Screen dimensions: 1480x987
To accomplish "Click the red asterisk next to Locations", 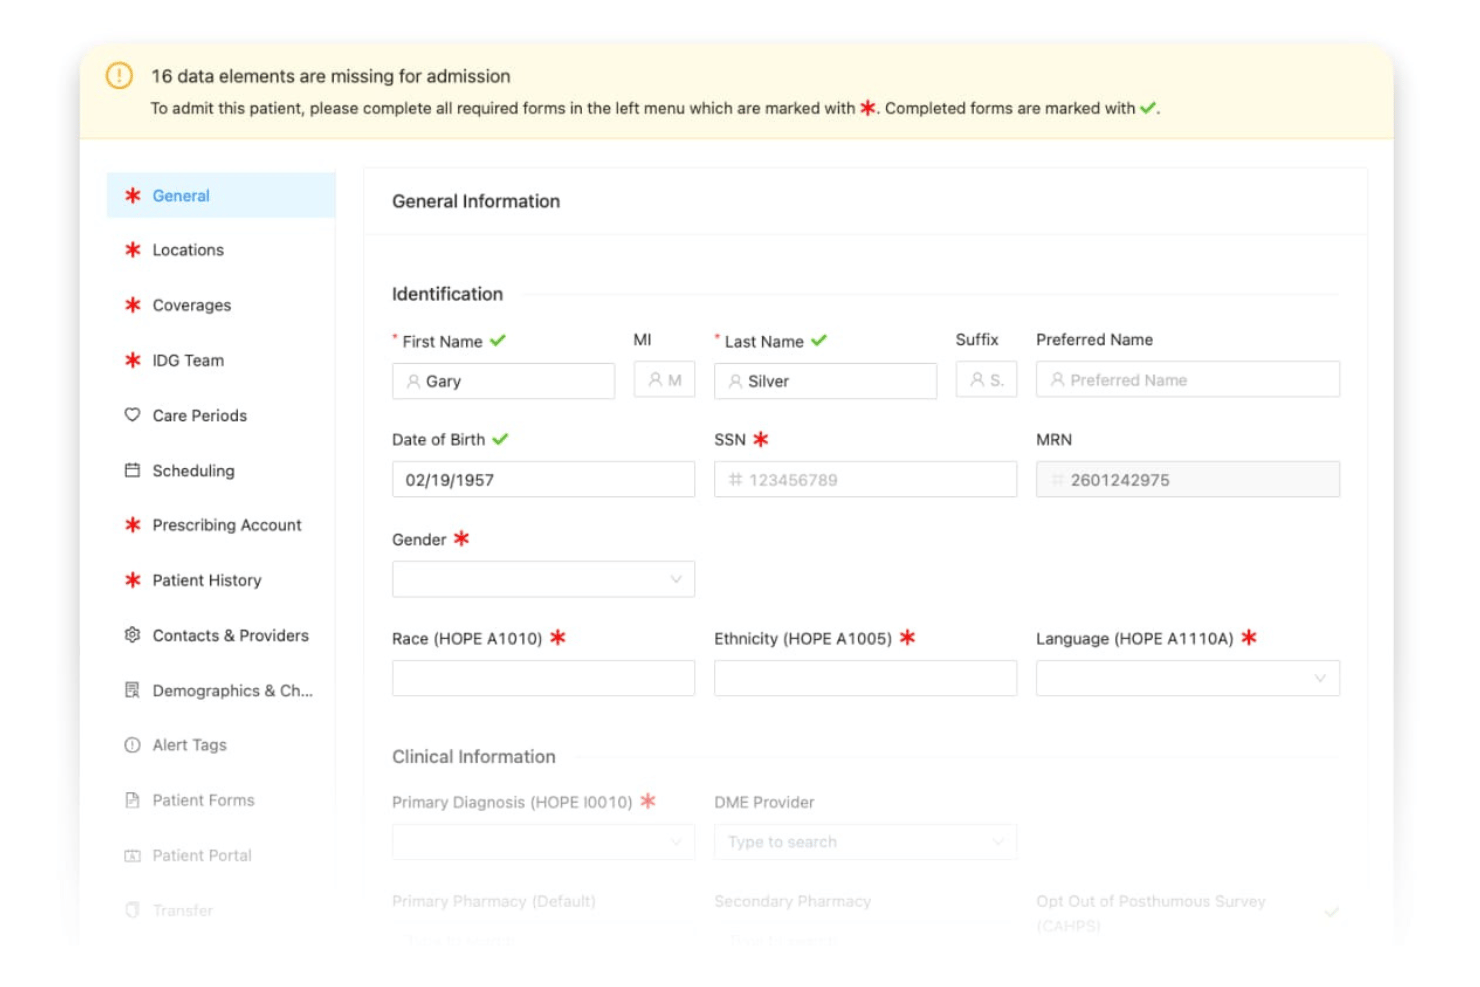I will click(132, 249).
